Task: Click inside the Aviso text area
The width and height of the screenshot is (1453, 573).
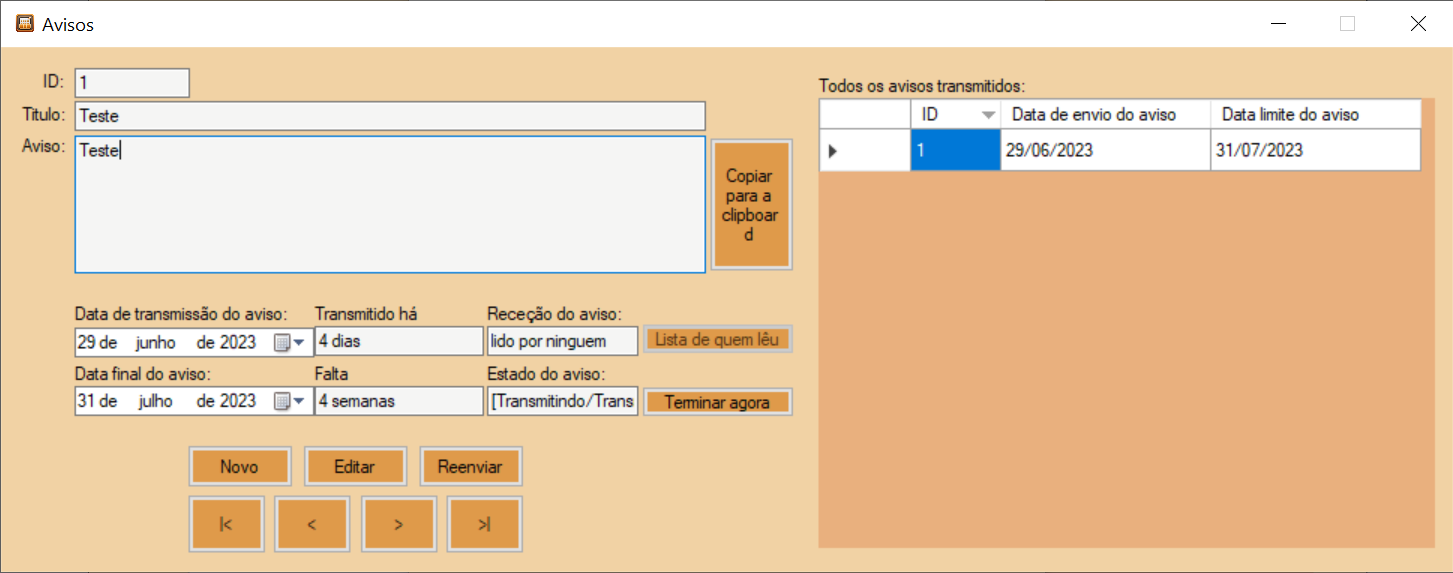Action: 390,205
